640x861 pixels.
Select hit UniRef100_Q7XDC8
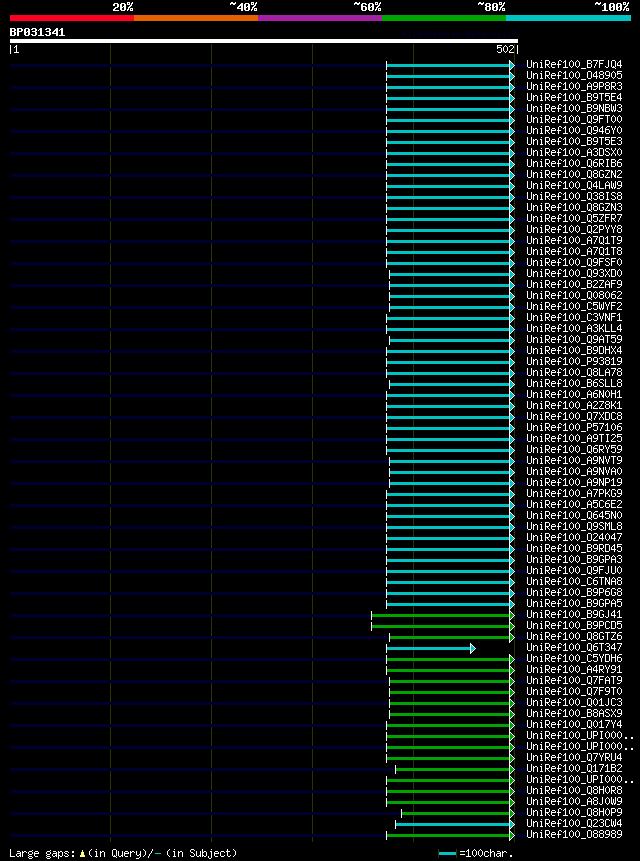tap(574, 416)
